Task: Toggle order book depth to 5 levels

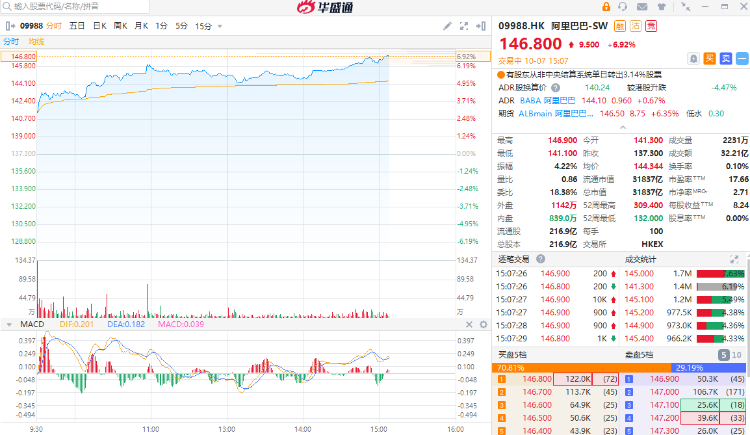Action: [723, 355]
